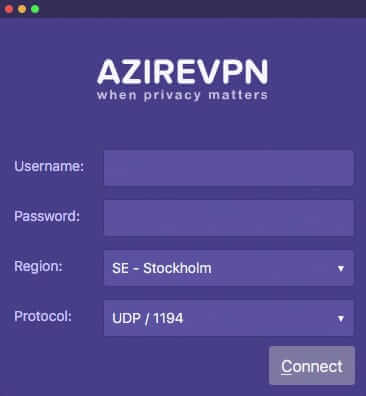Click the Protocol: label
This screenshot has height=396, width=366.
point(43,316)
